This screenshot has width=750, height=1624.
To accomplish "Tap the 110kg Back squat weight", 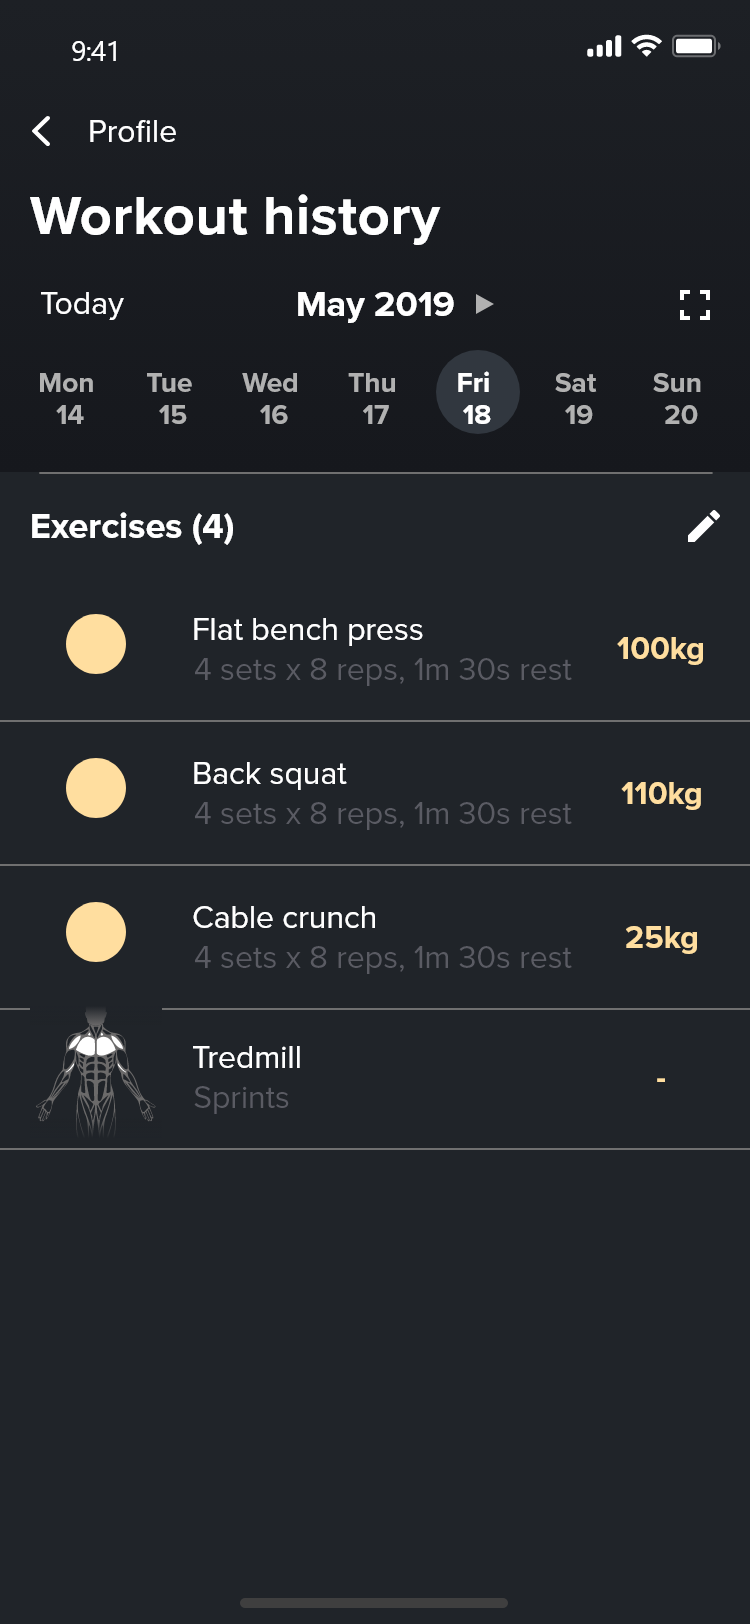I will [661, 794].
